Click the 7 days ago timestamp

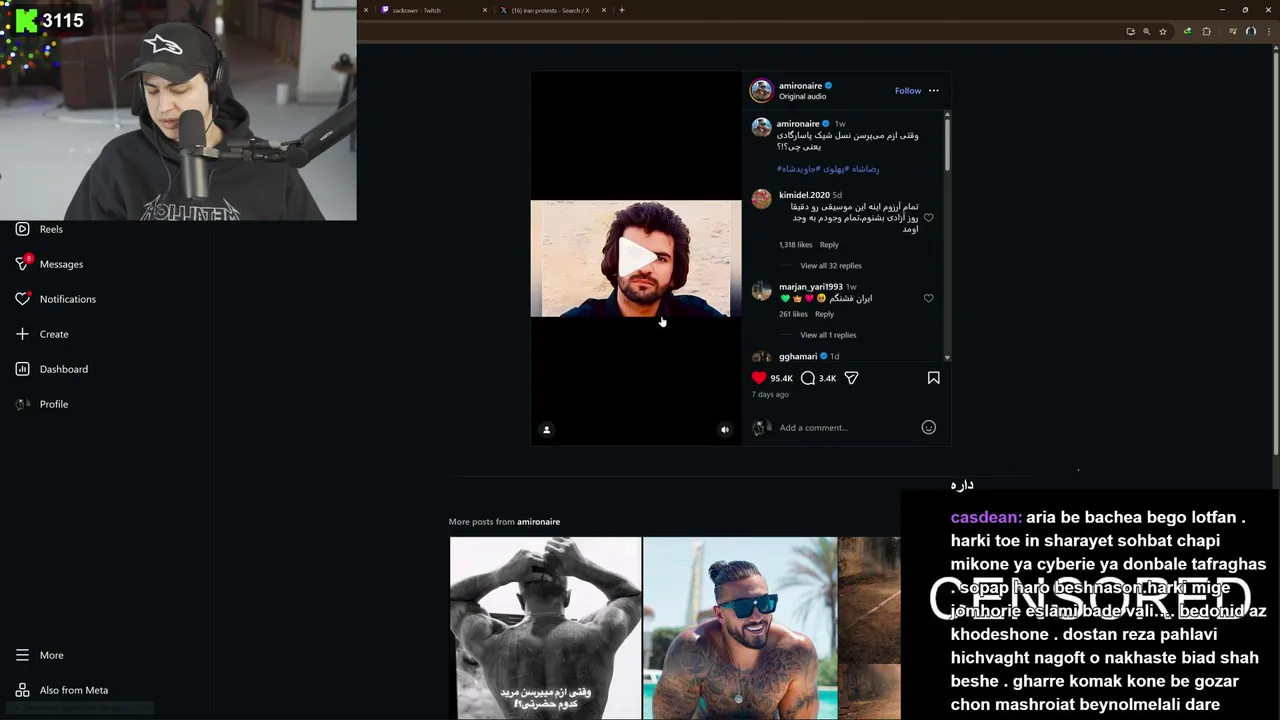(x=770, y=395)
